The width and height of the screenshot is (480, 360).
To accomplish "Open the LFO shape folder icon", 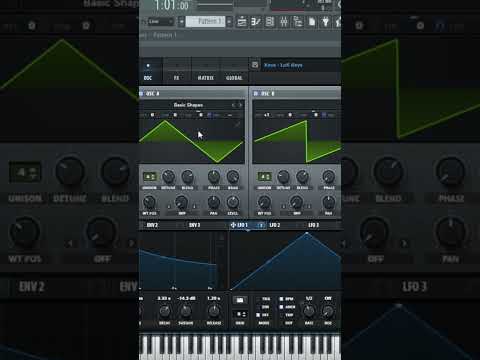I will pyautogui.click(x=240, y=300).
